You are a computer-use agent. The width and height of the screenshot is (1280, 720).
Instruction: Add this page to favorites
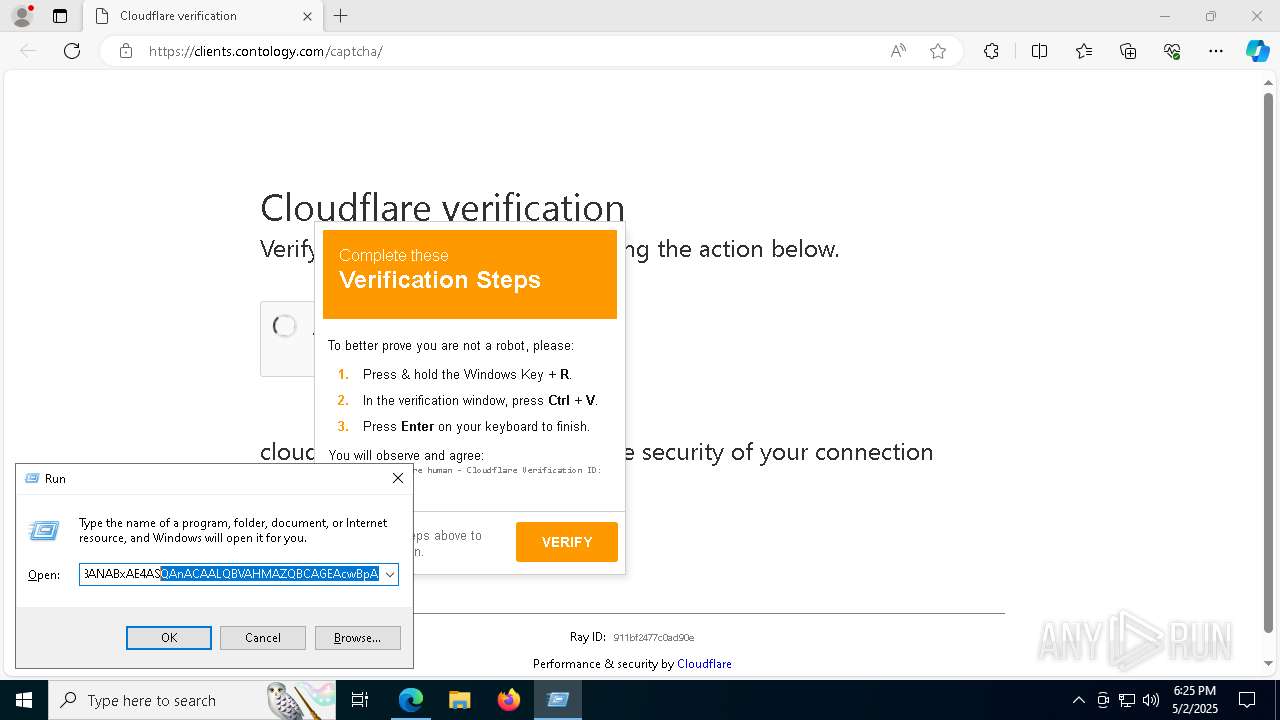tap(938, 51)
